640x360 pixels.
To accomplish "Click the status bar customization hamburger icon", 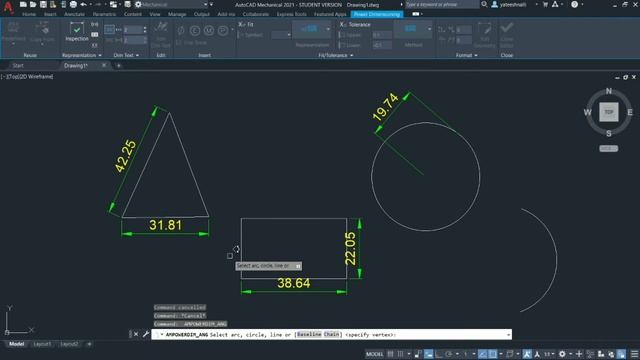I will pyautogui.click(x=634, y=354).
